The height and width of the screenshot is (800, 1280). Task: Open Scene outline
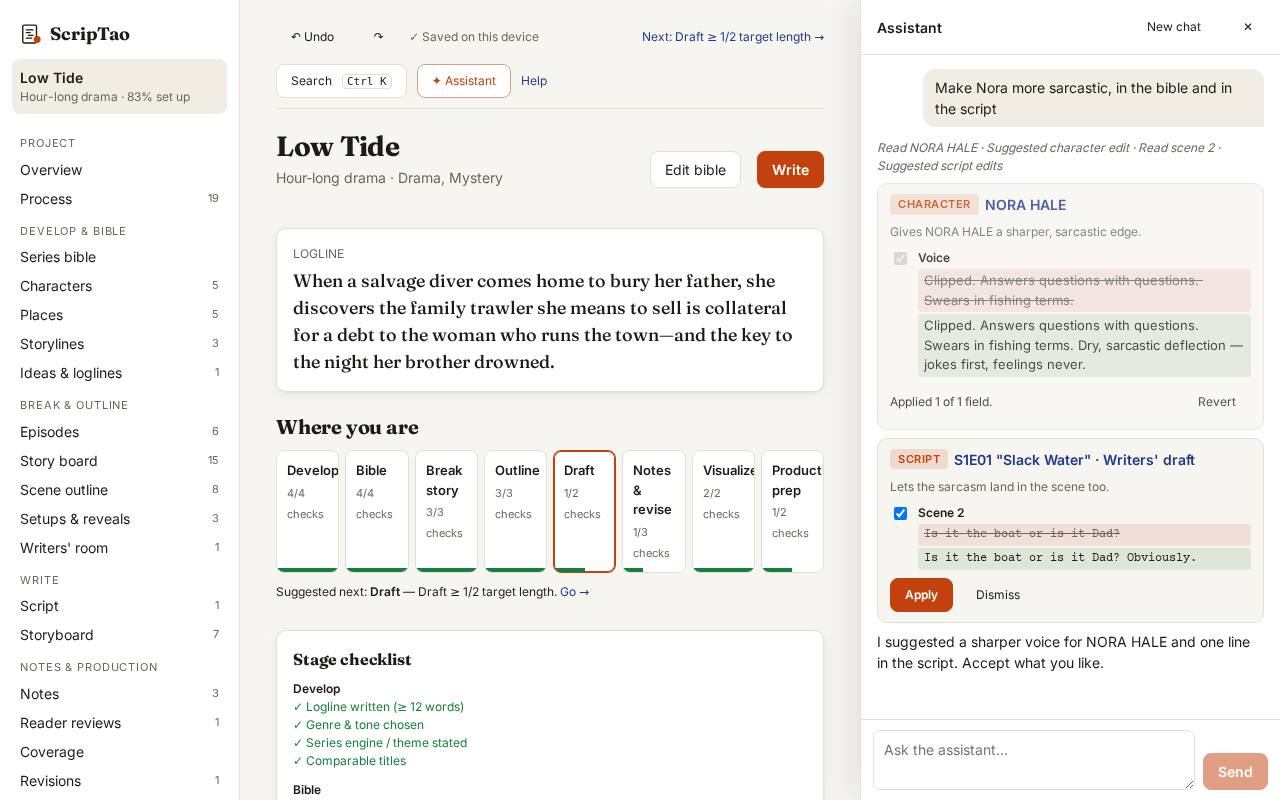(x=119, y=490)
